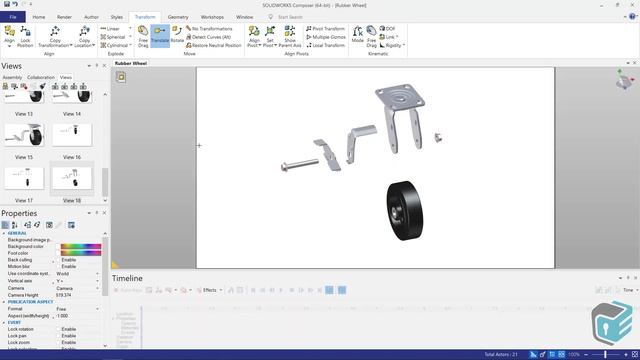Open the Window ribbon tab
The width and height of the screenshot is (640, 360).
(244, 17)
